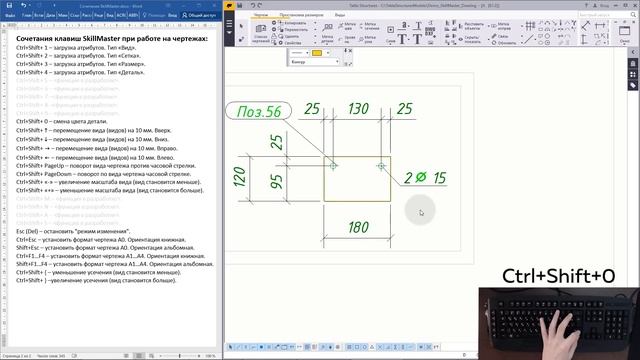This screenshot has height=360, width=640.
Task: Open Word undo history dropdown
Action: coord(31,5)
